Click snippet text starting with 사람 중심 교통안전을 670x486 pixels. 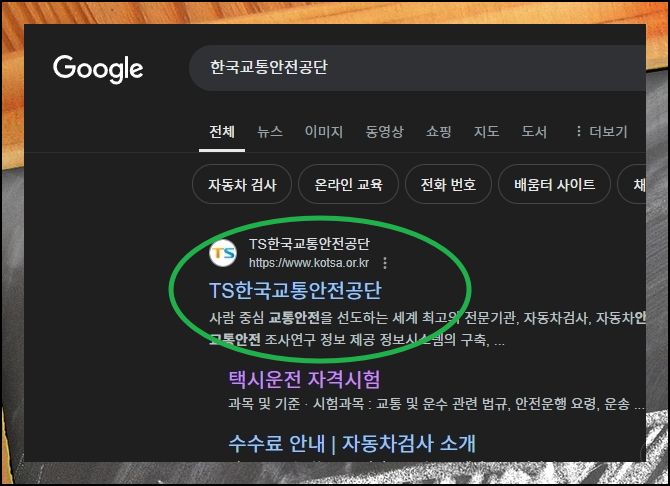tap(427, 329)
